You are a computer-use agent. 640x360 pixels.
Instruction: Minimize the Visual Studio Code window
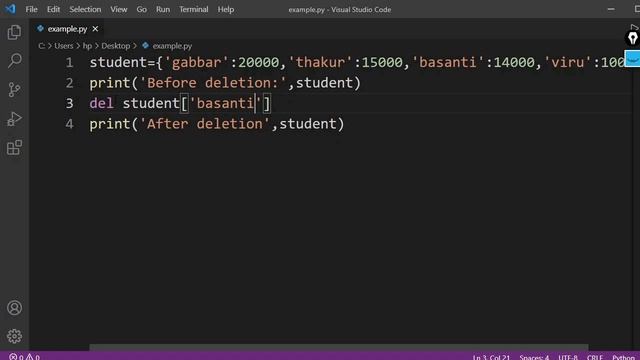click(611, 9)
